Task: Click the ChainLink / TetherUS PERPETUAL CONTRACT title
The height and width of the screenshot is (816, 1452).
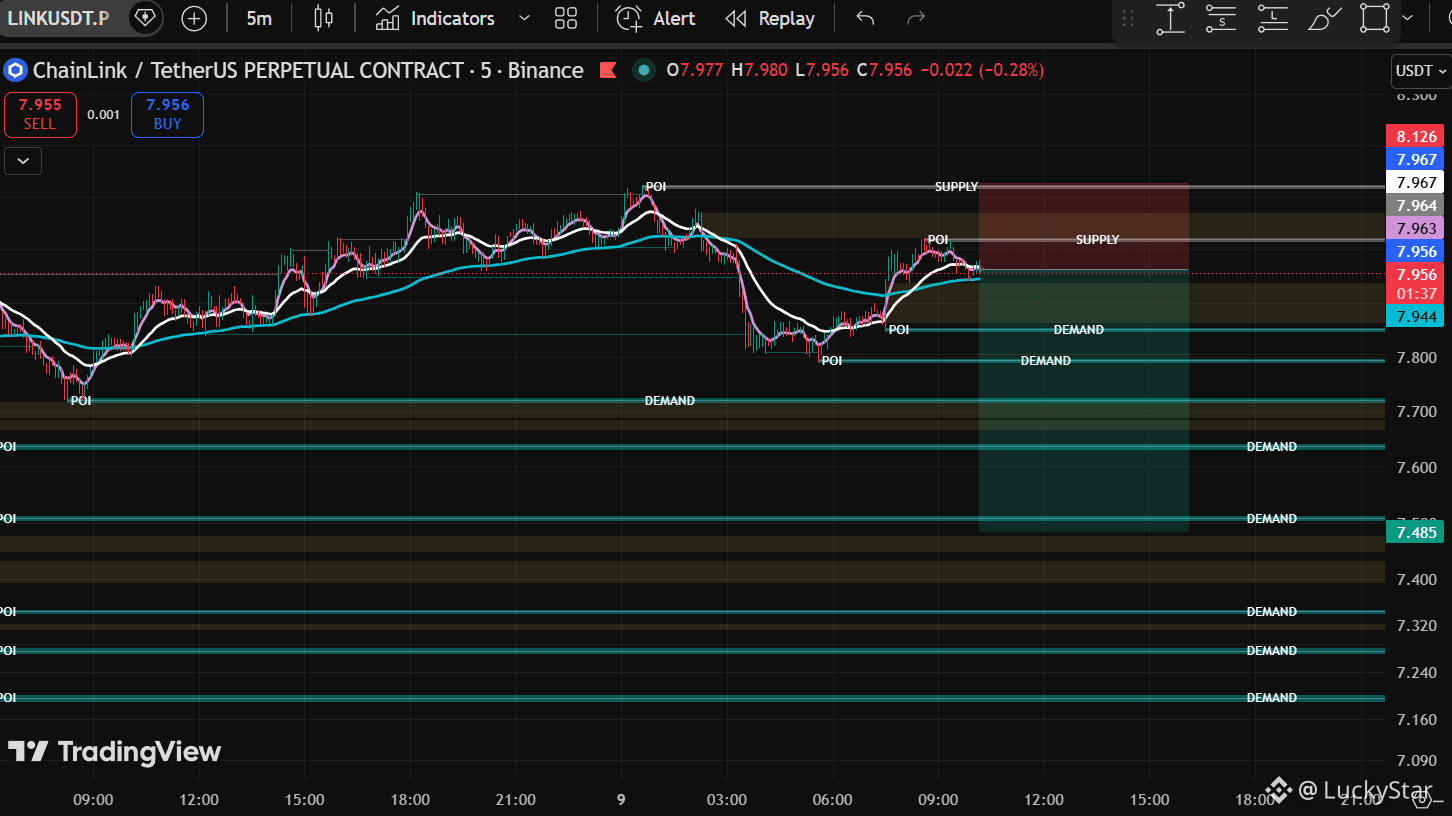Action: pyautogui.click(x=247, y=70)
